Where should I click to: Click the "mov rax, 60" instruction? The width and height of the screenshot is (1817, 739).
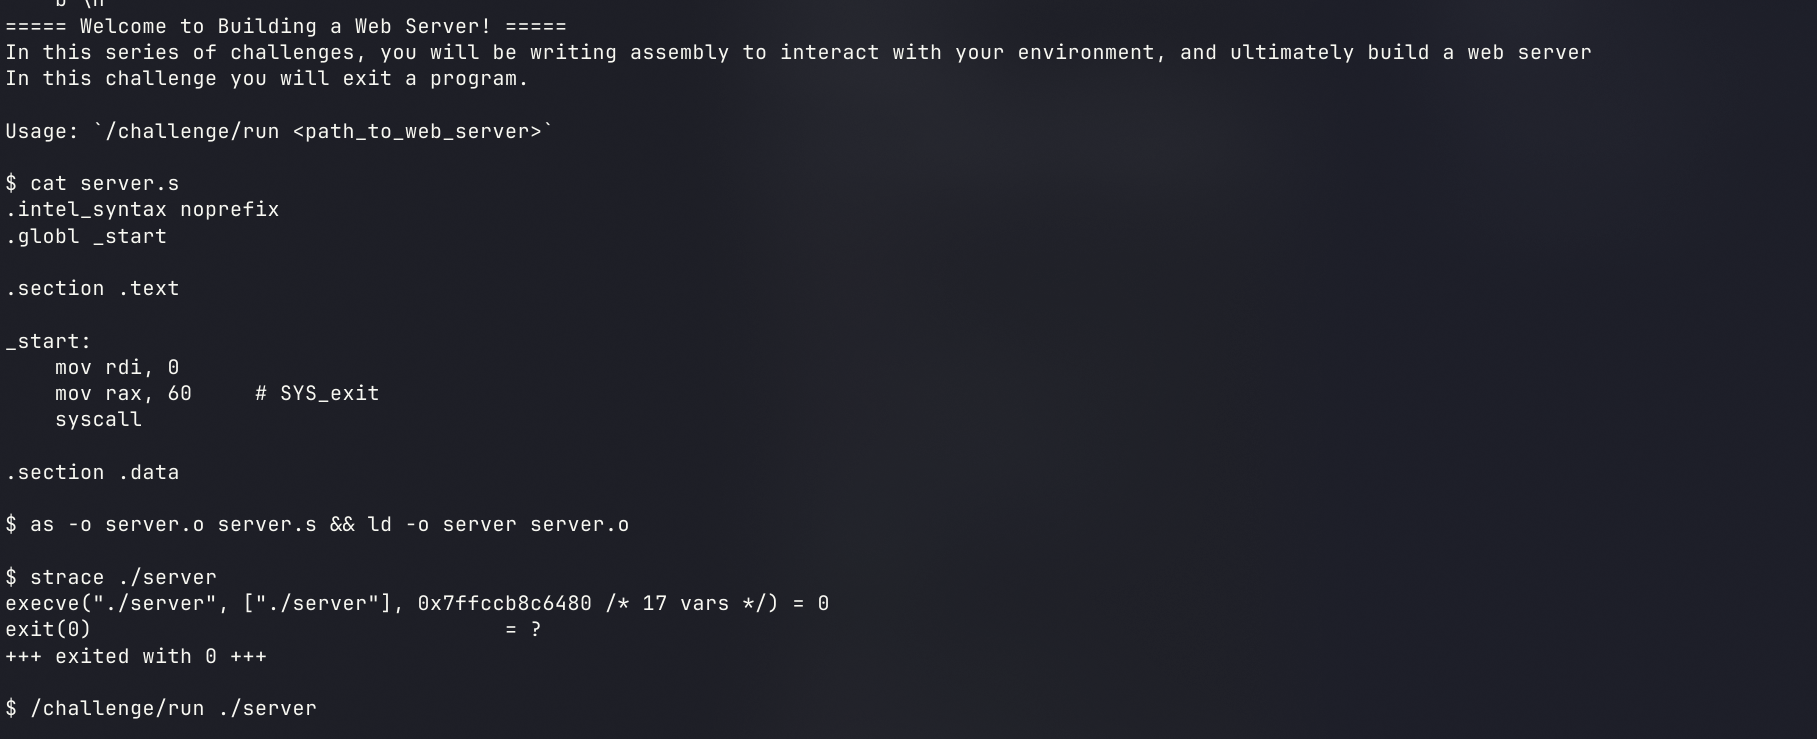(123, 394)
